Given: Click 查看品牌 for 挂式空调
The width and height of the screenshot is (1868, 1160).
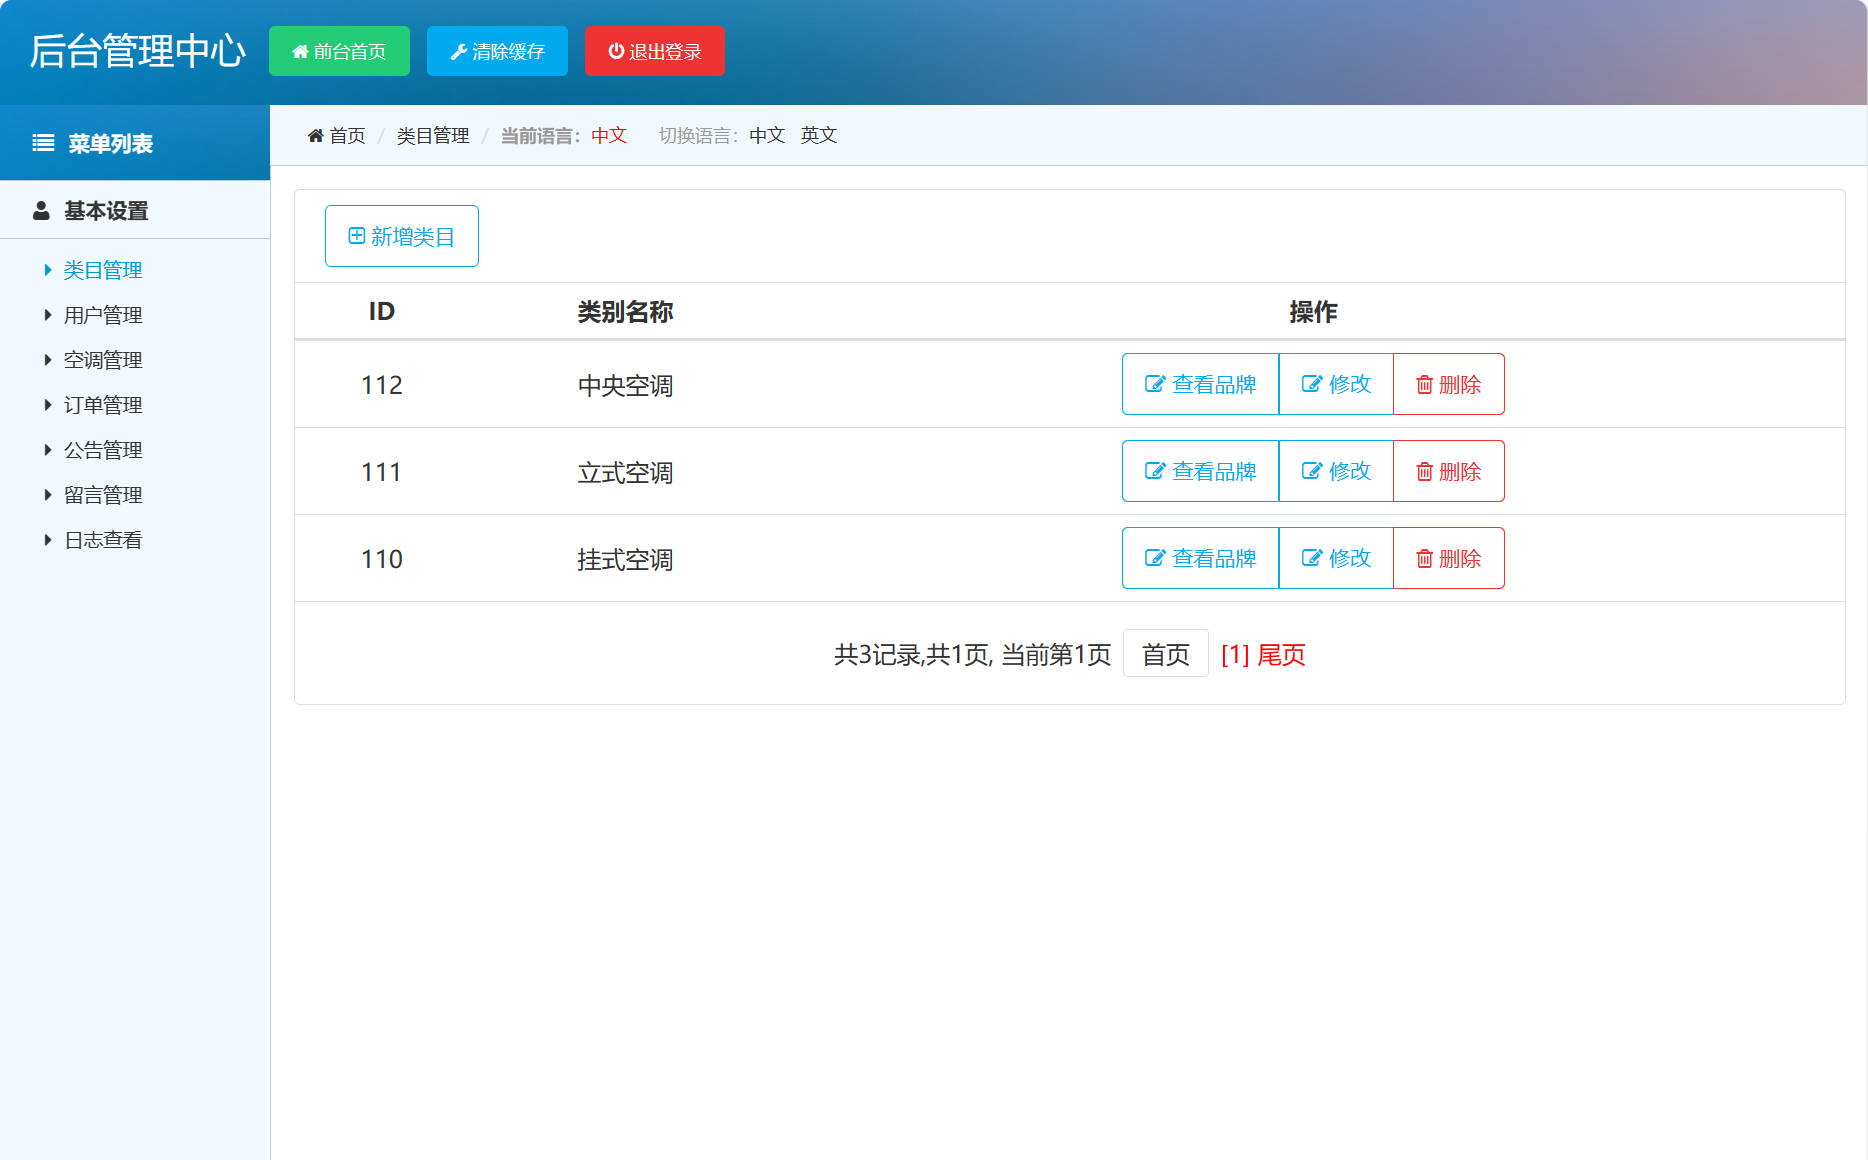Looking at the screenshot, I should [1199, 558].
